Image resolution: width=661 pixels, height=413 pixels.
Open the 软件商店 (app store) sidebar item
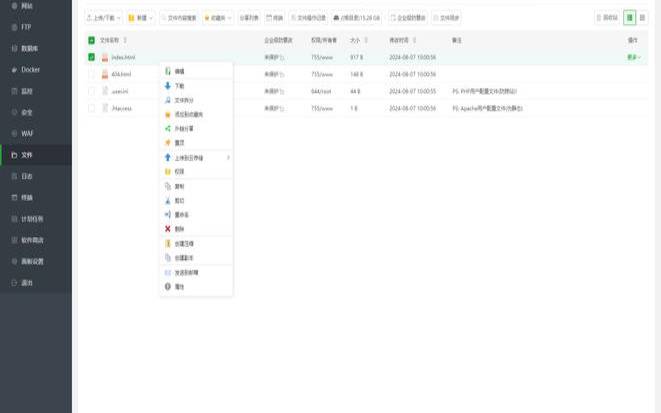(35, 240)
